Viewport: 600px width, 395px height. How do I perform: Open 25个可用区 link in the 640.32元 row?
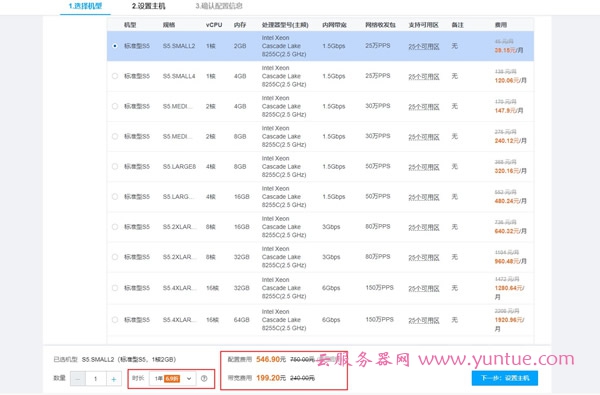click(424, 227)
